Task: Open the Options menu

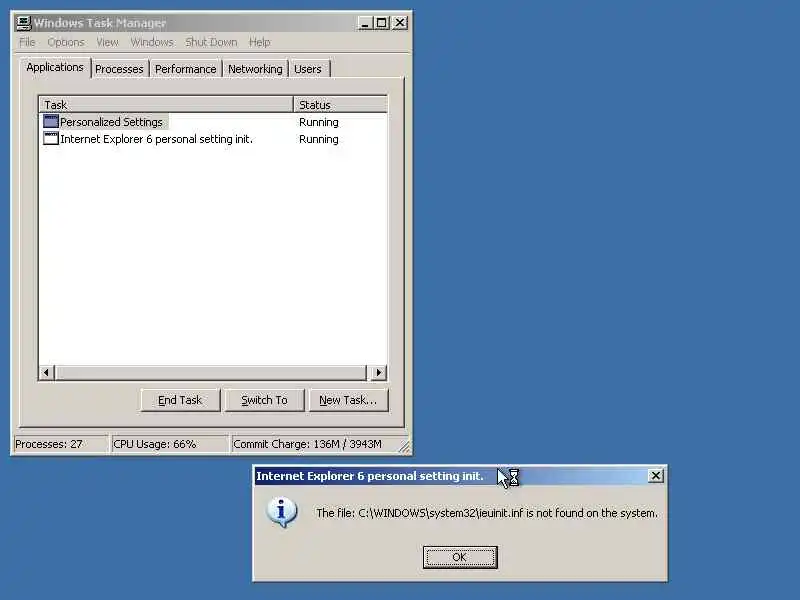Action: click(x=66, y=42)
